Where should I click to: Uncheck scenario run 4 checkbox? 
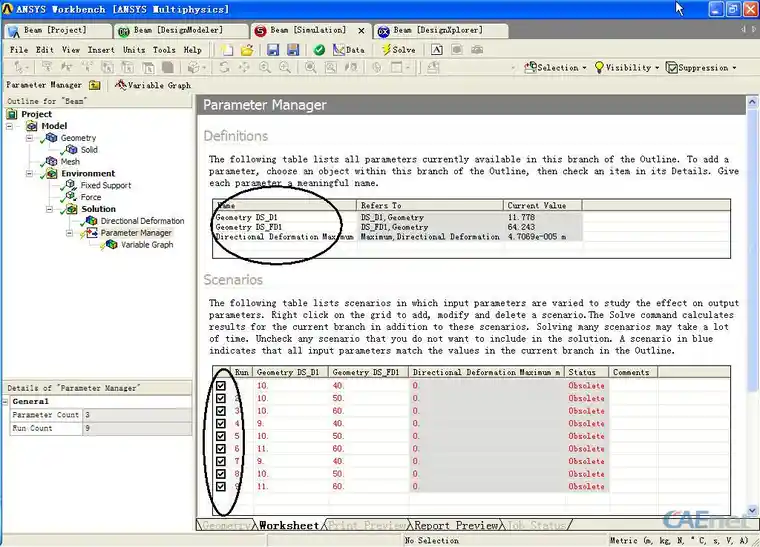[x=221, y=423]
